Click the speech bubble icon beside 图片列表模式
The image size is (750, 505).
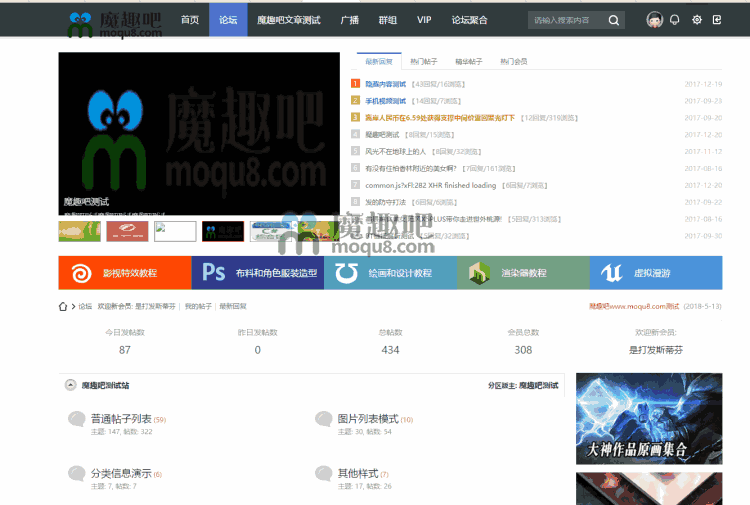(x=323, y=419)
